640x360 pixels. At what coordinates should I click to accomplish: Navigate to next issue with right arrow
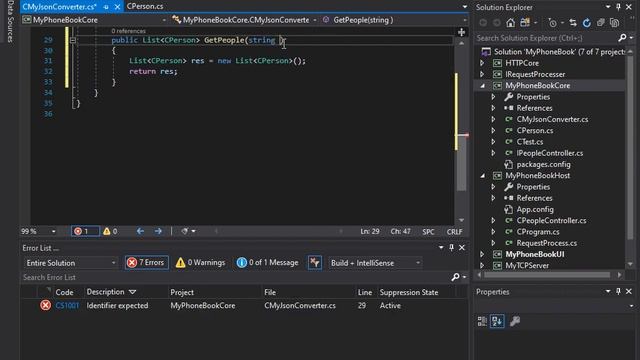158,231
